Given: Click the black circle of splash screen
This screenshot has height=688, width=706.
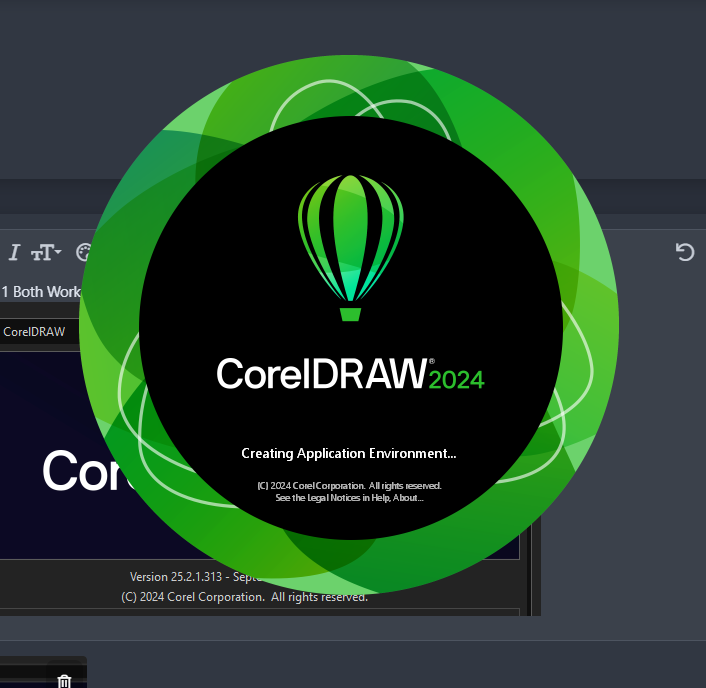Looking at the screenshot, I should [351, 328].
